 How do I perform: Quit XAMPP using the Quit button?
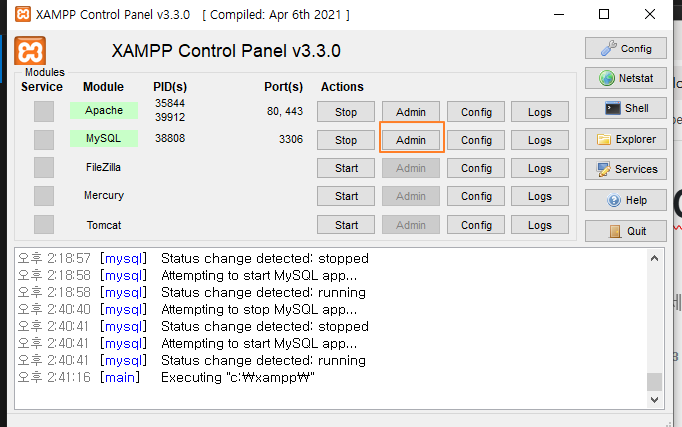click(625, 231)
